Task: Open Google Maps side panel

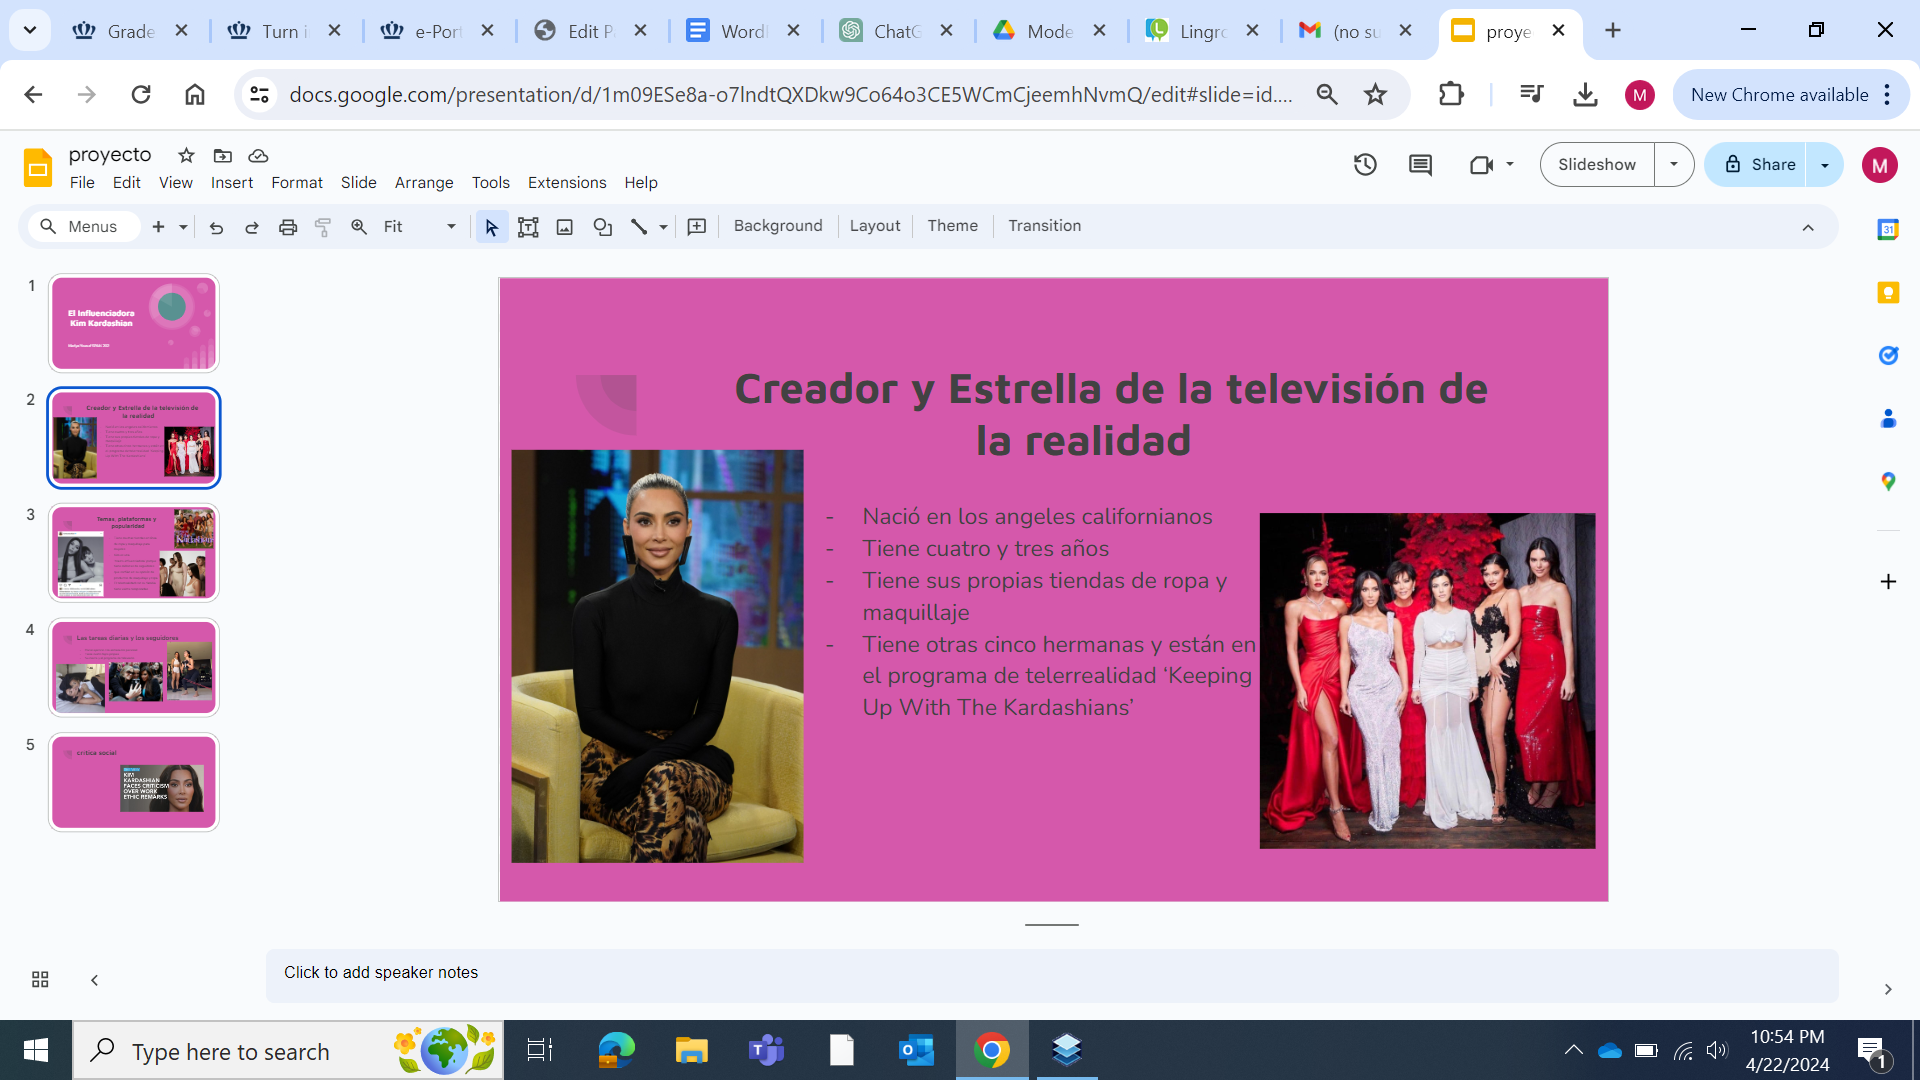Action: coord(1888,481)
